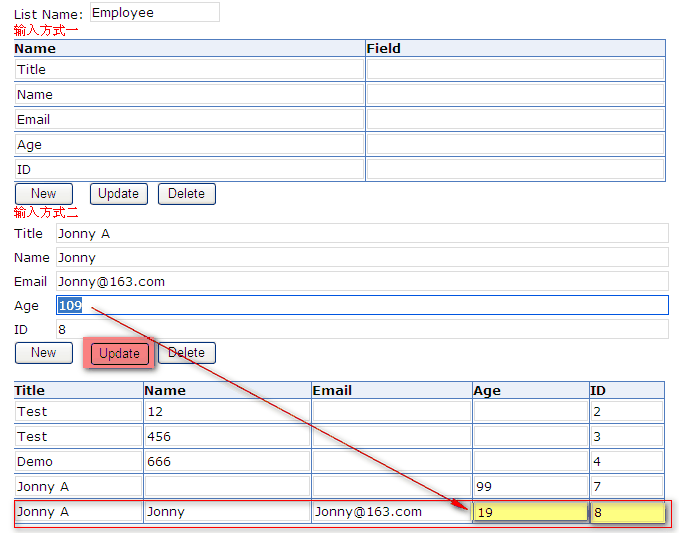
Task: Select the ID cell showing 3
Action: (x=627, y=436)
